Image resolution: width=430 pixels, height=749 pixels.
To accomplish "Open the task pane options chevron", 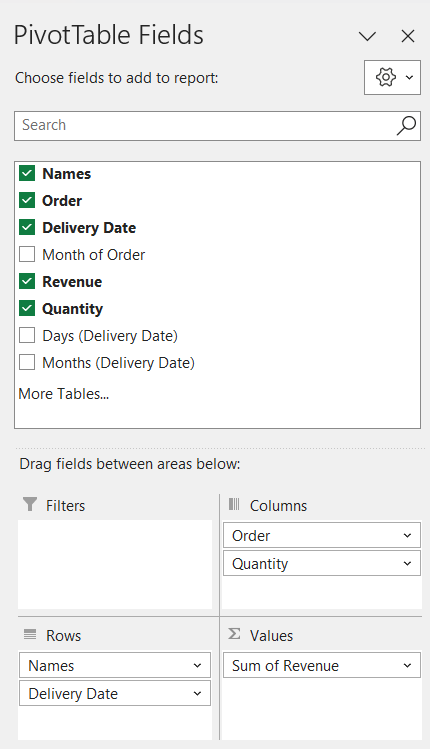I will 367,36.
